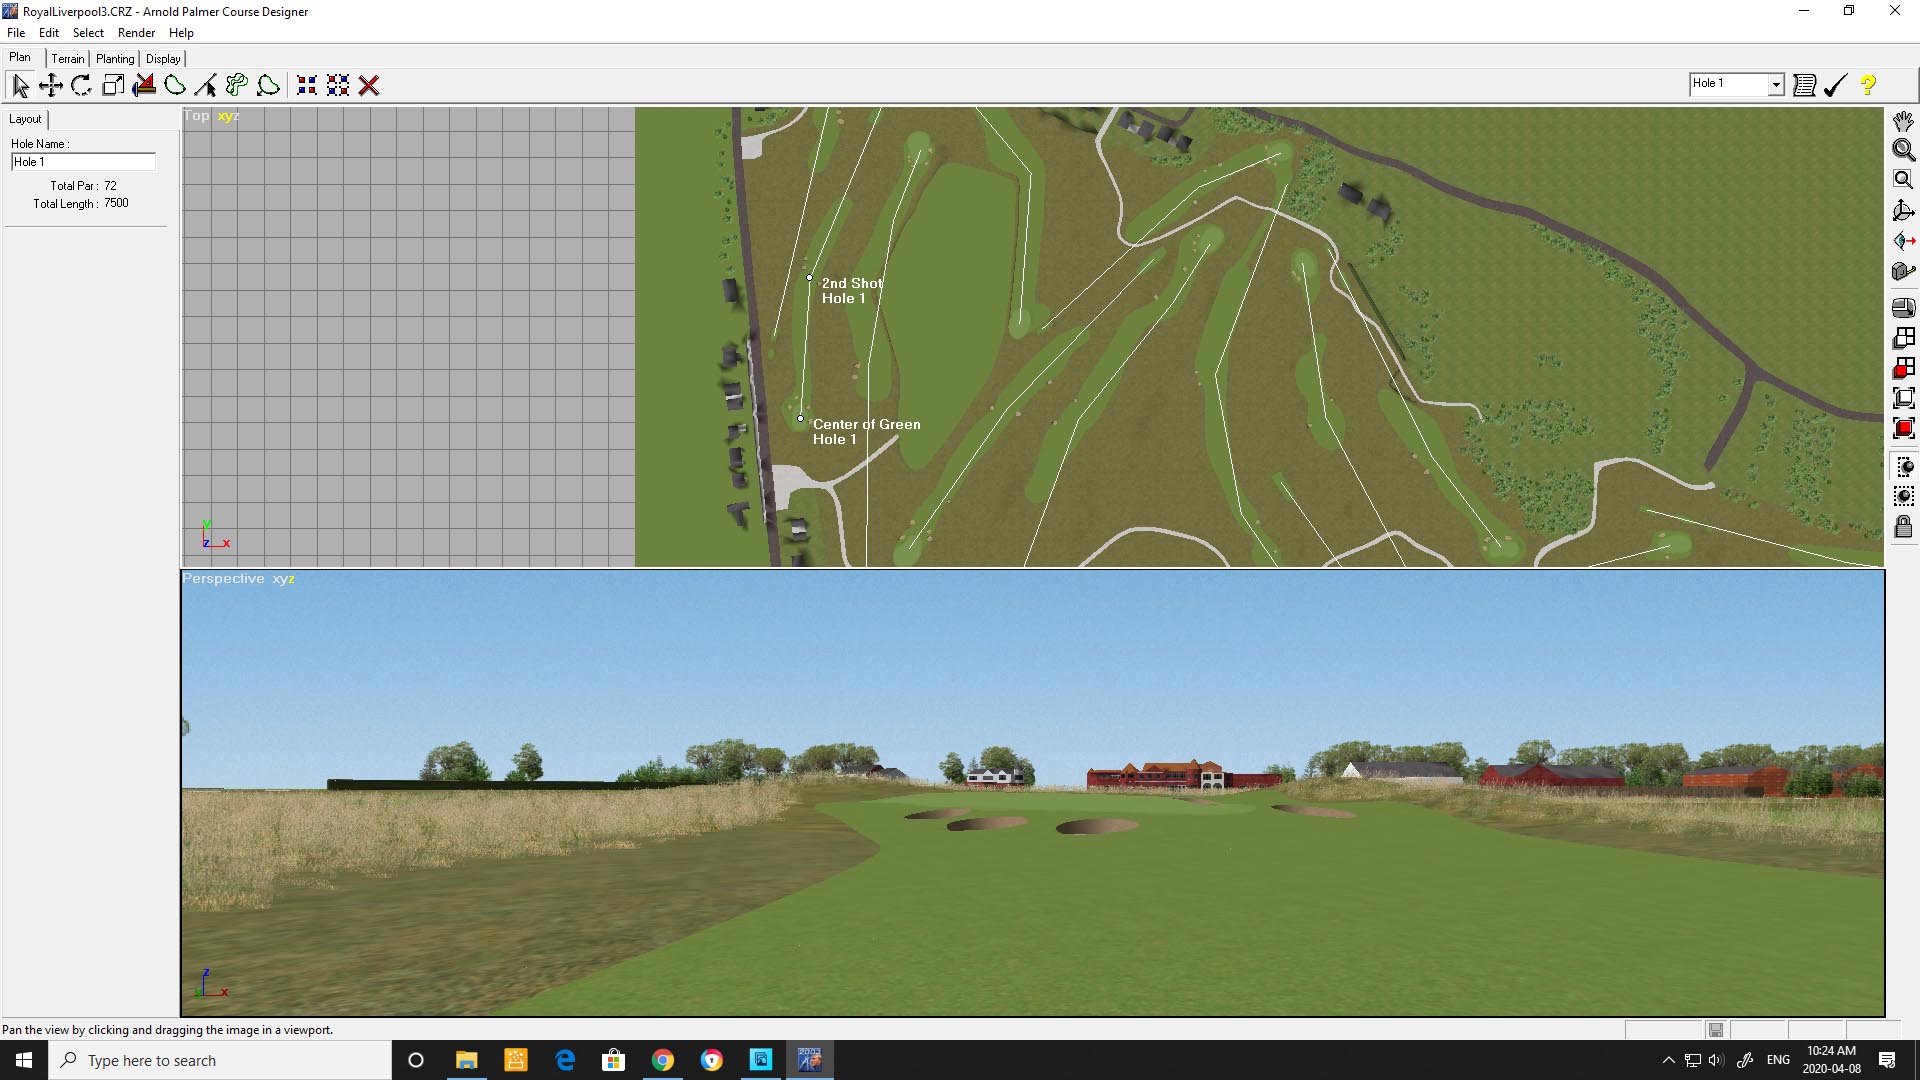The width and height of the screenshot is (1920, 1080).
Task: Open Chrome from the taskbar
Action: [x=663, y=1060]
